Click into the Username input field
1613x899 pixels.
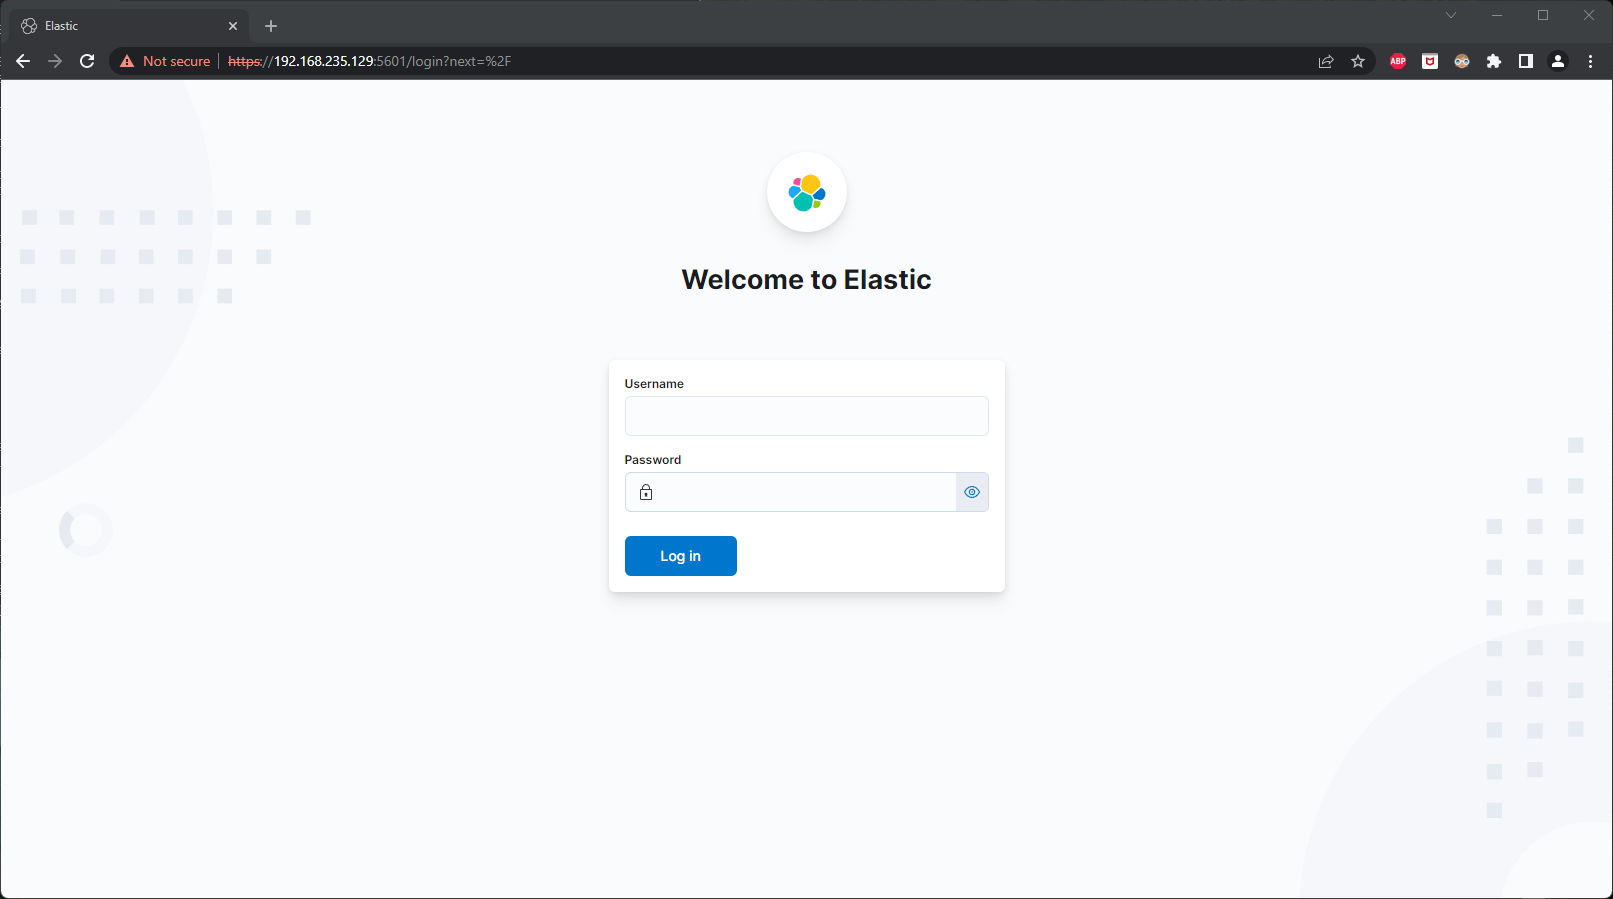click(806, 416)
